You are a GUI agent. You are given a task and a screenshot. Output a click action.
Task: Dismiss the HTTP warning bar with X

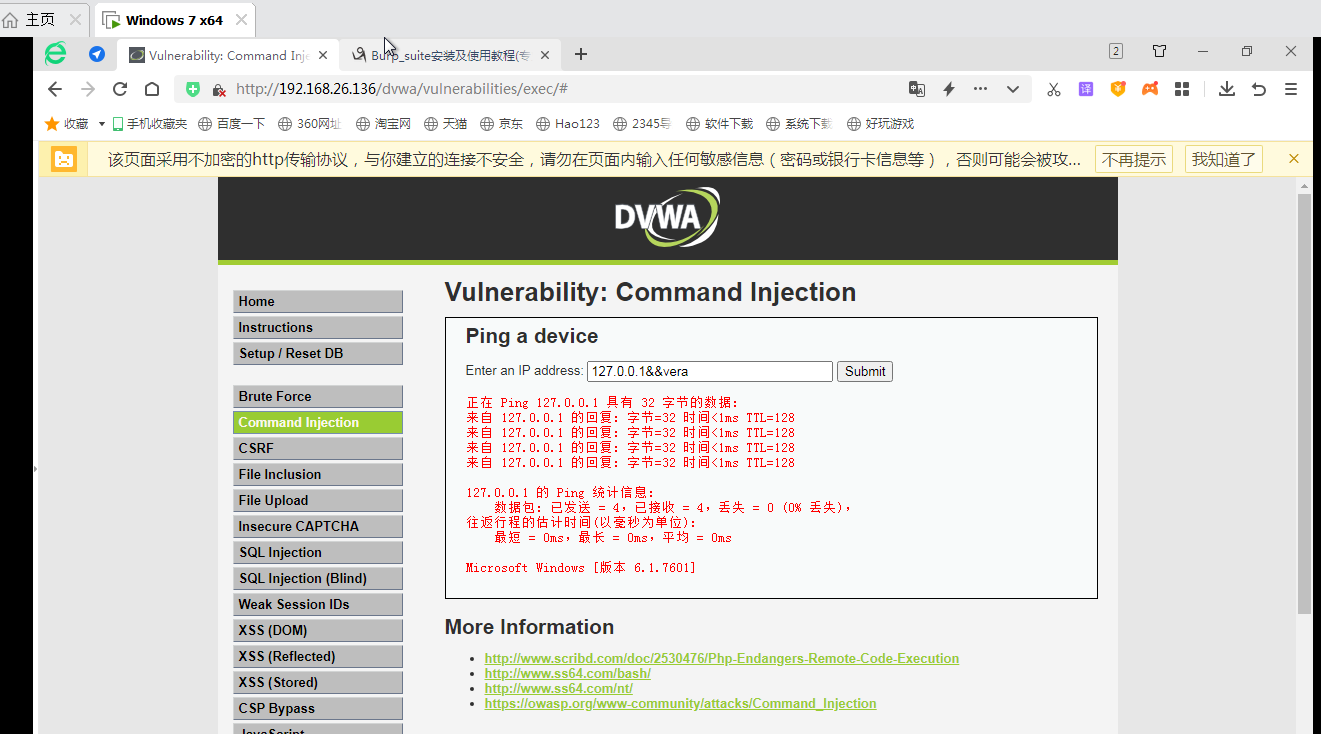click(1294, 159)
